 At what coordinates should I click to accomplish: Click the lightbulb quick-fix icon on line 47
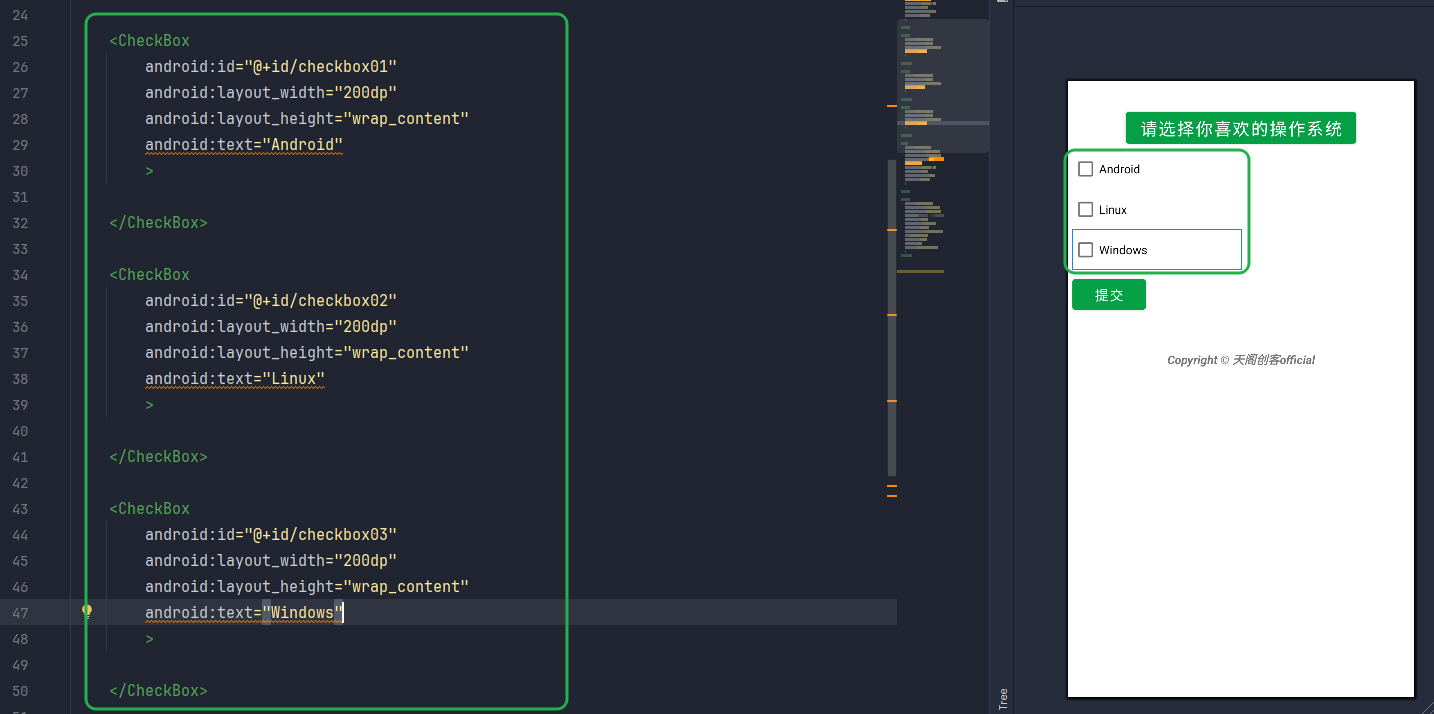87,611
